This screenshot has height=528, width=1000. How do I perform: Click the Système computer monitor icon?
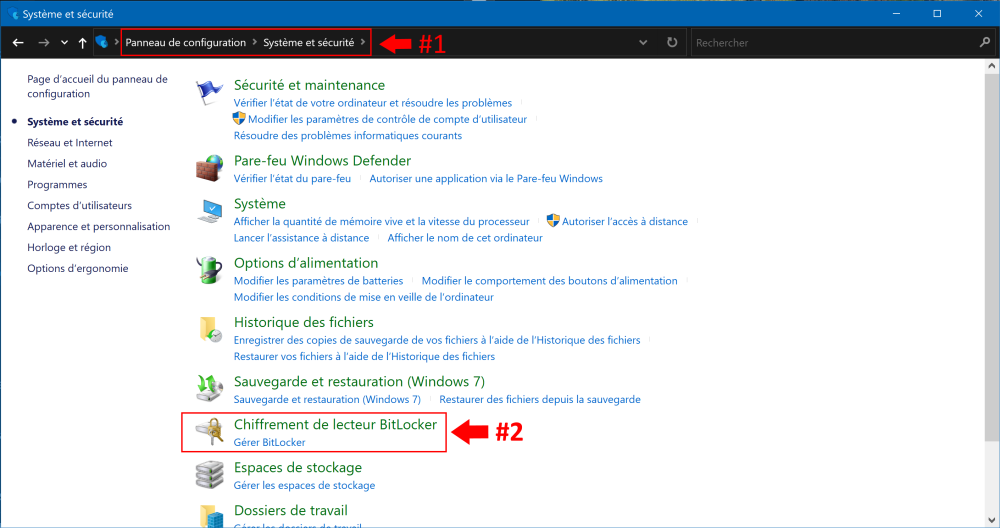coord(209,211)
